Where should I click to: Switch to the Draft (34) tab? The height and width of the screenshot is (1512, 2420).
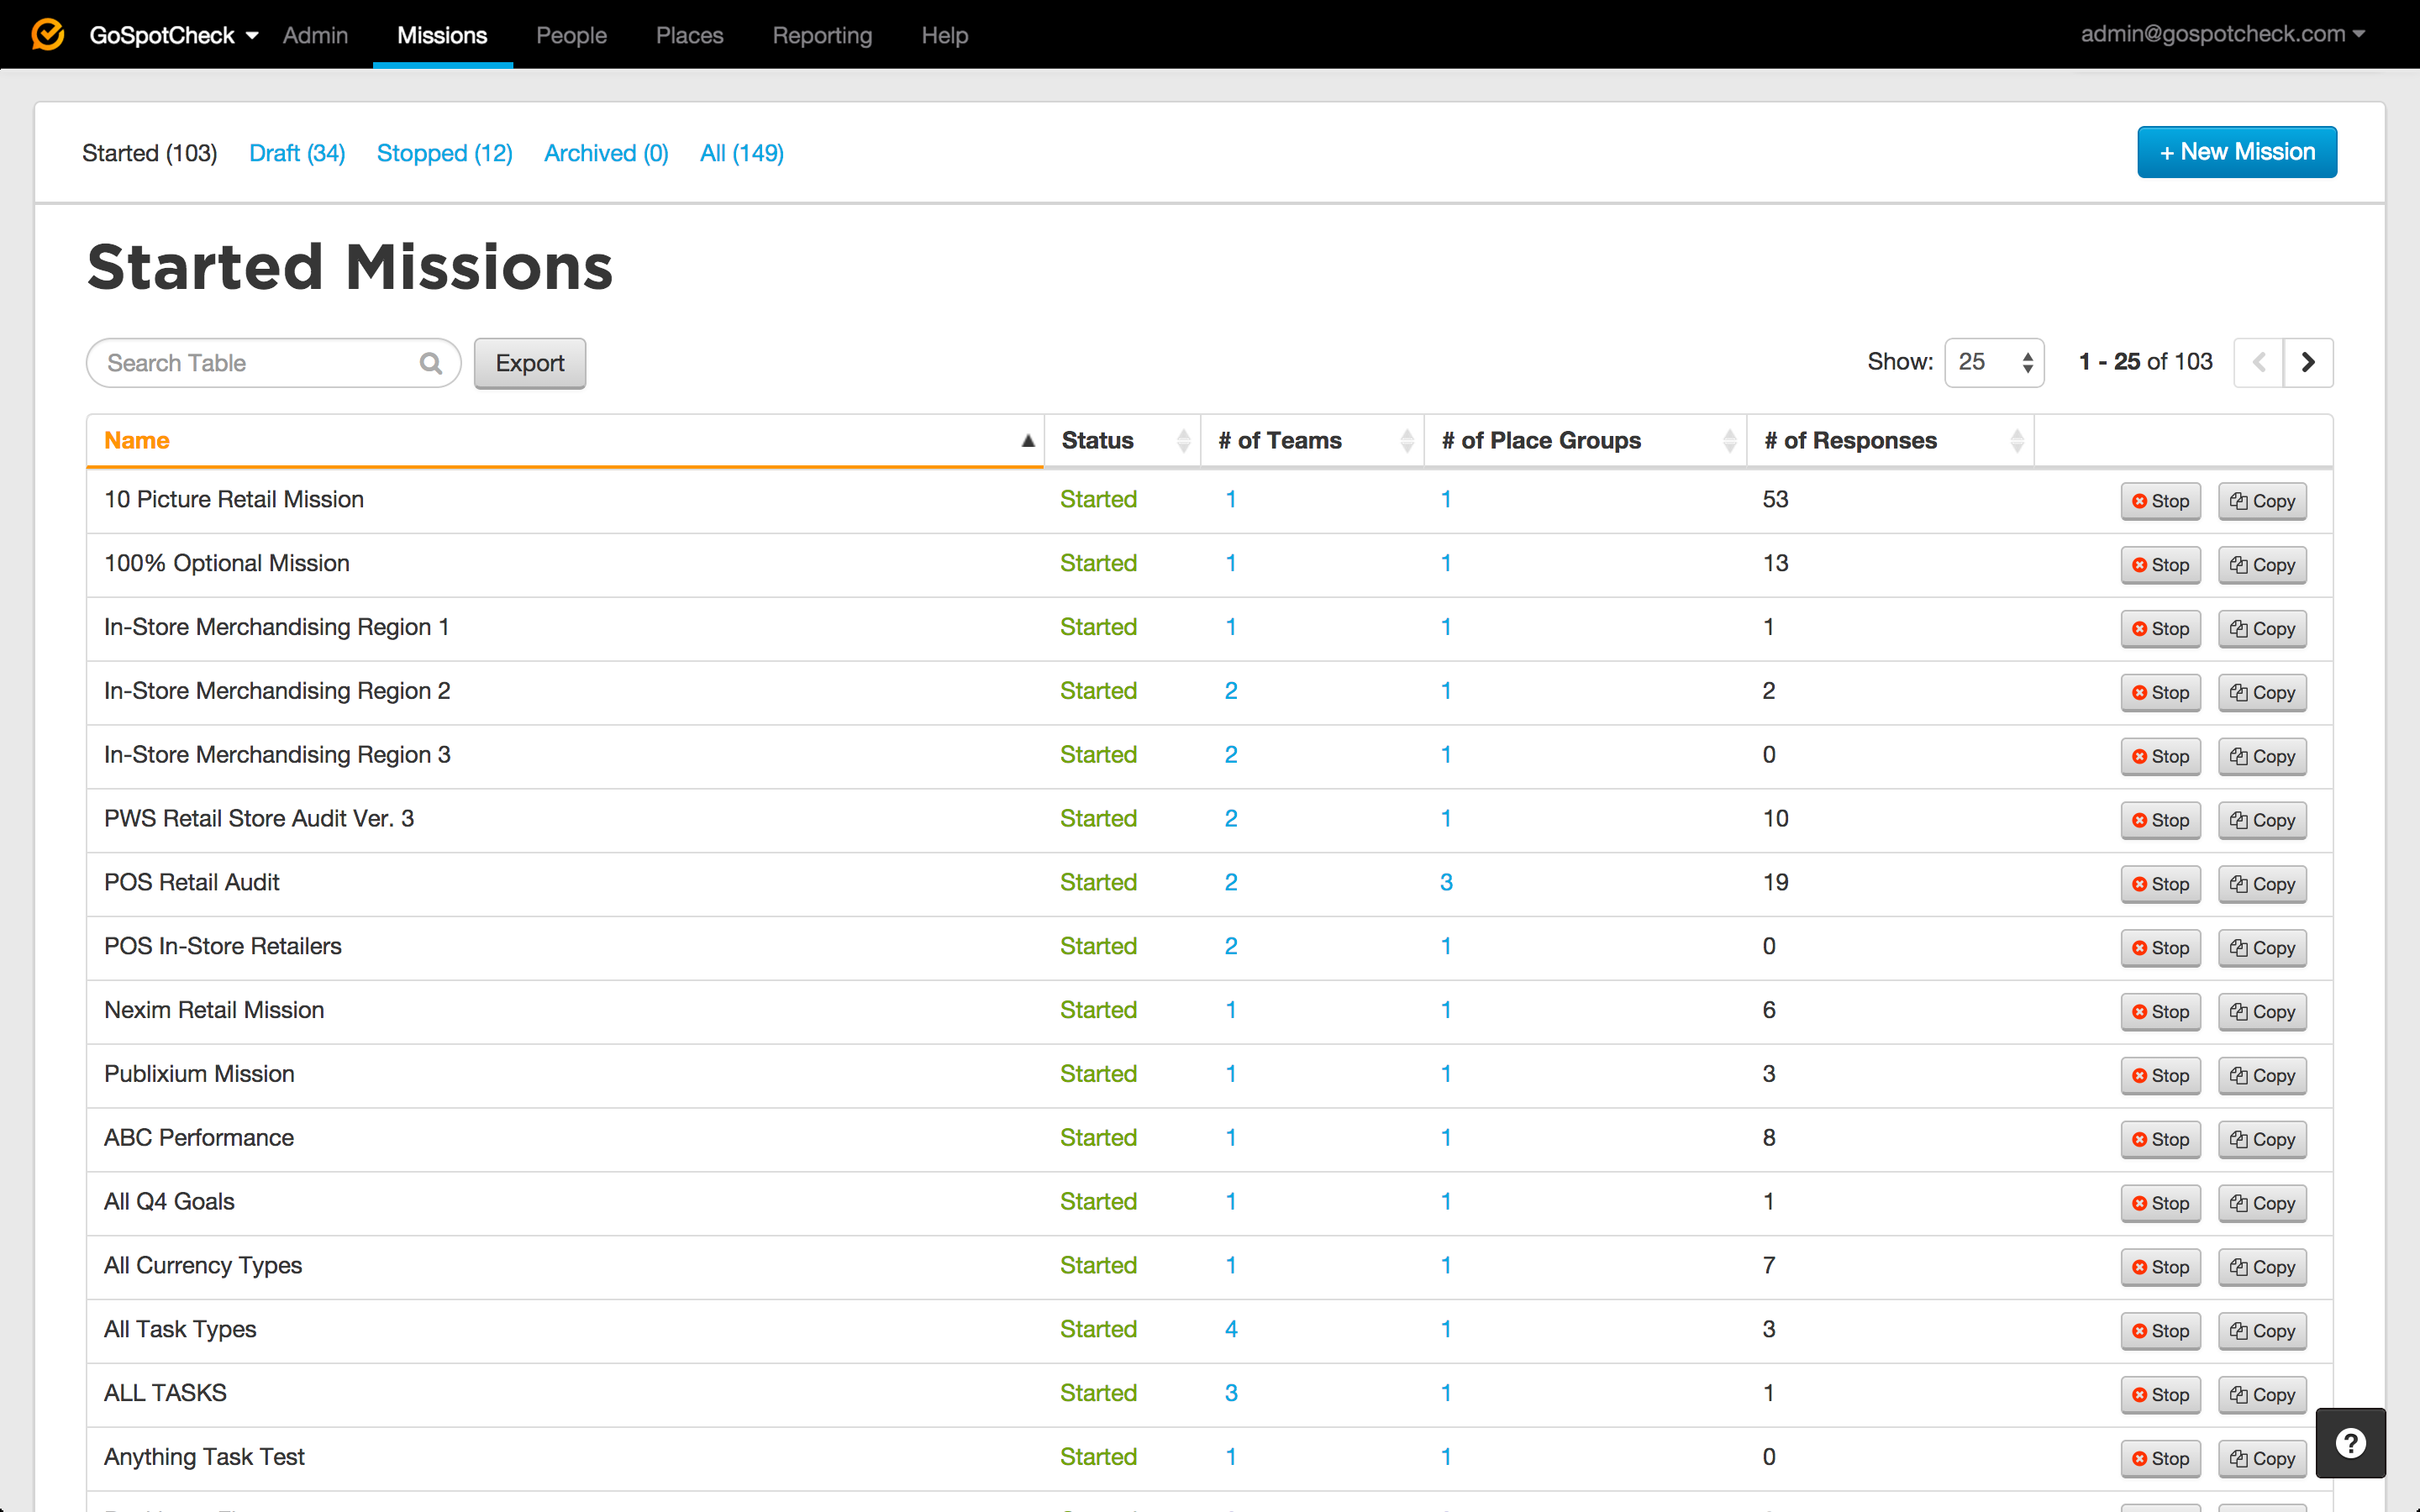297,153
